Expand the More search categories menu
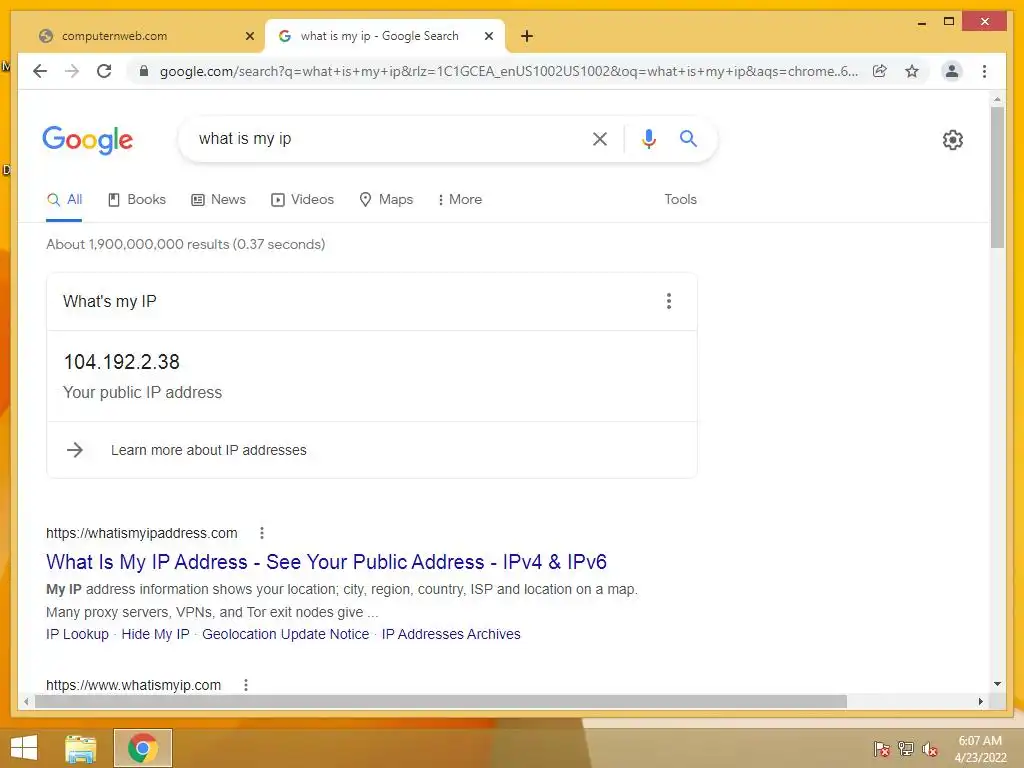1024x768 pixels. coord(460,200)
